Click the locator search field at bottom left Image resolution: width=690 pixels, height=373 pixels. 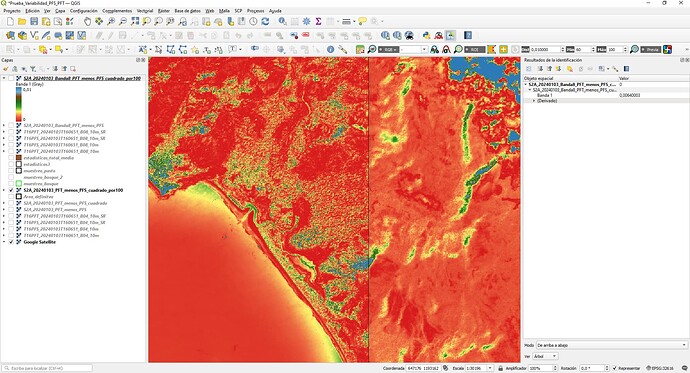48,368
